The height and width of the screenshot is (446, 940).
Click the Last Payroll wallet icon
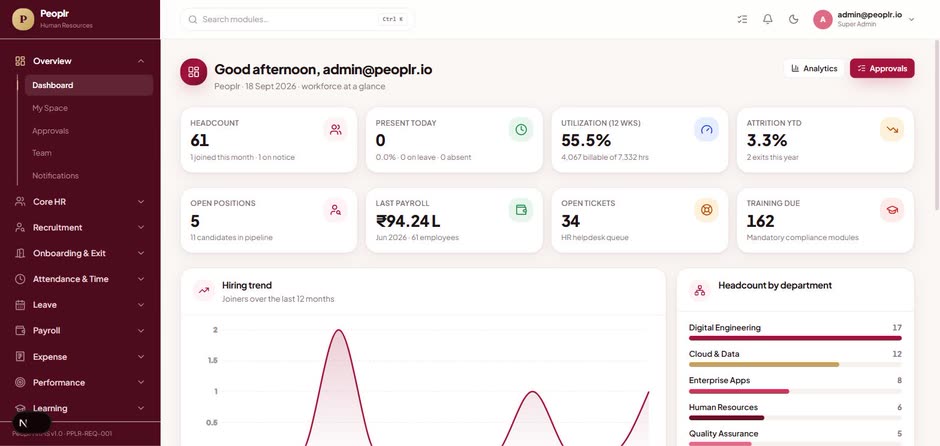[x=521, y=210]
